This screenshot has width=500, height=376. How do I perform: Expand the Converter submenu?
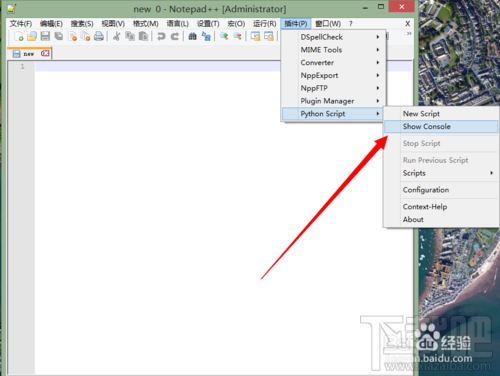click(x=333, y=62)
